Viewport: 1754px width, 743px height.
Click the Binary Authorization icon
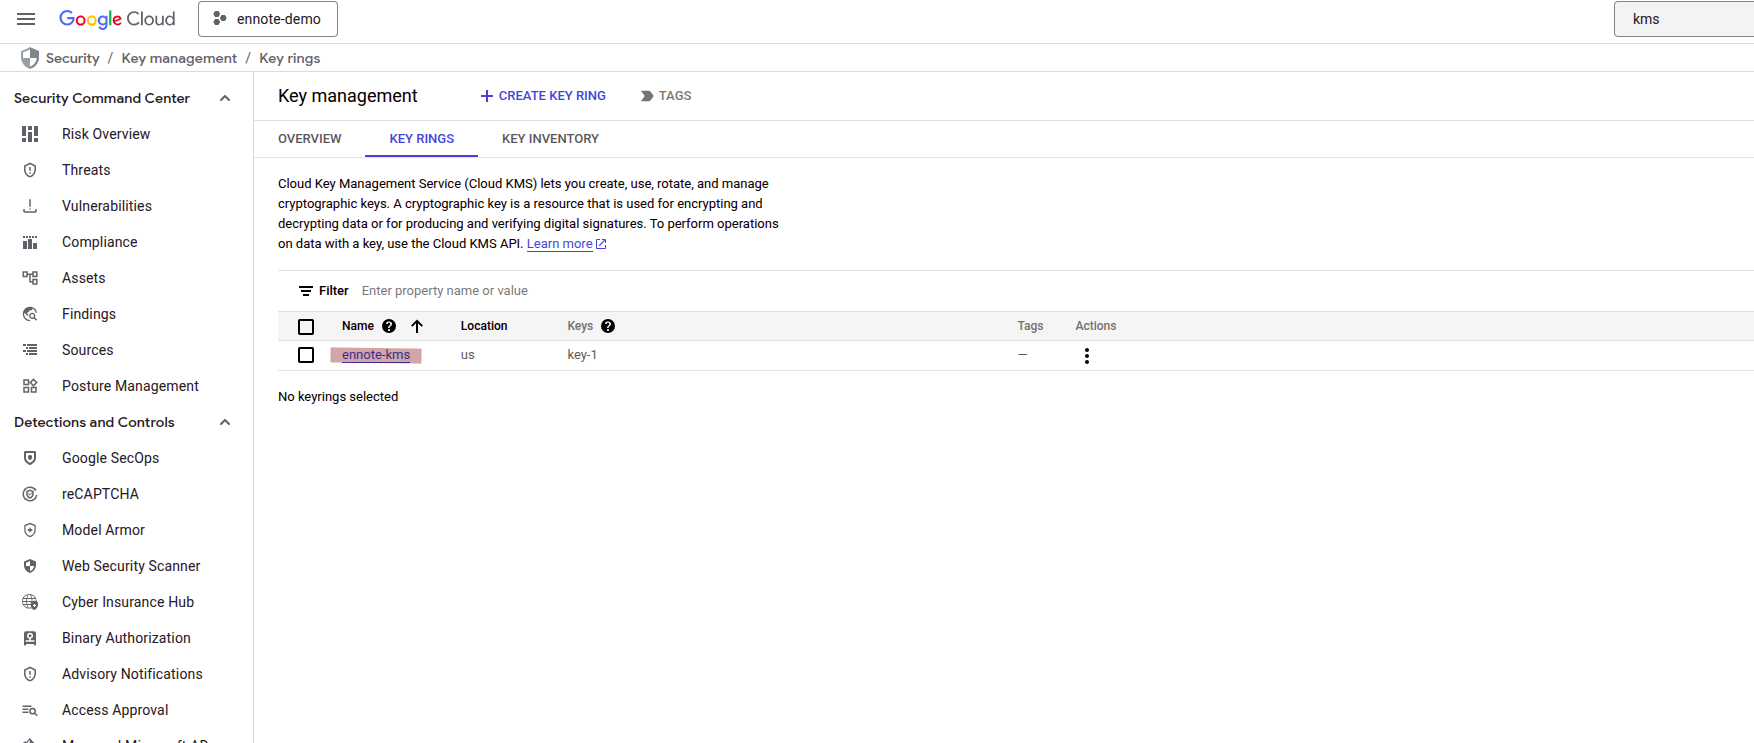click(30, 638)
